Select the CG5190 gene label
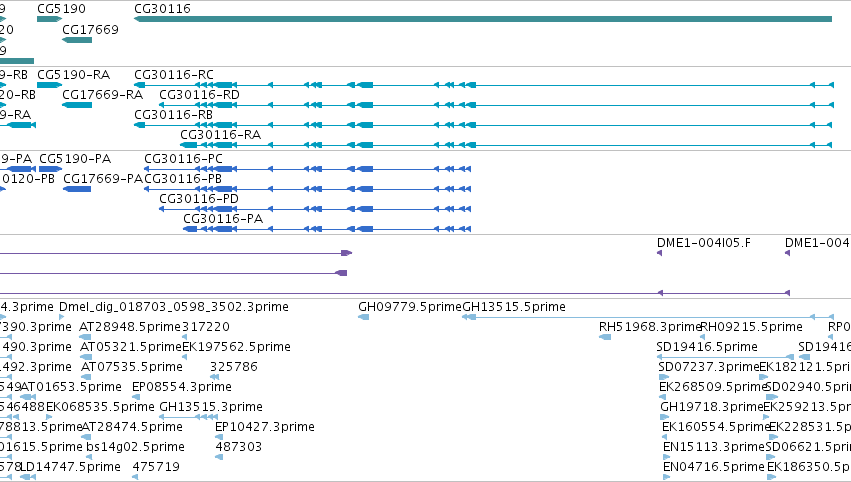The width and height of the screenshot is (851, 482). 61,9
